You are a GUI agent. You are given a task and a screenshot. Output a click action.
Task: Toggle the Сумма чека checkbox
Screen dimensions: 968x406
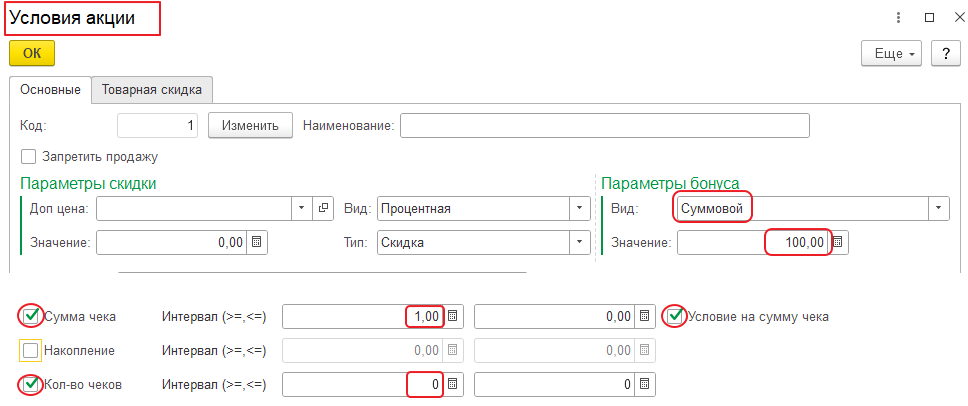point(31,317)
